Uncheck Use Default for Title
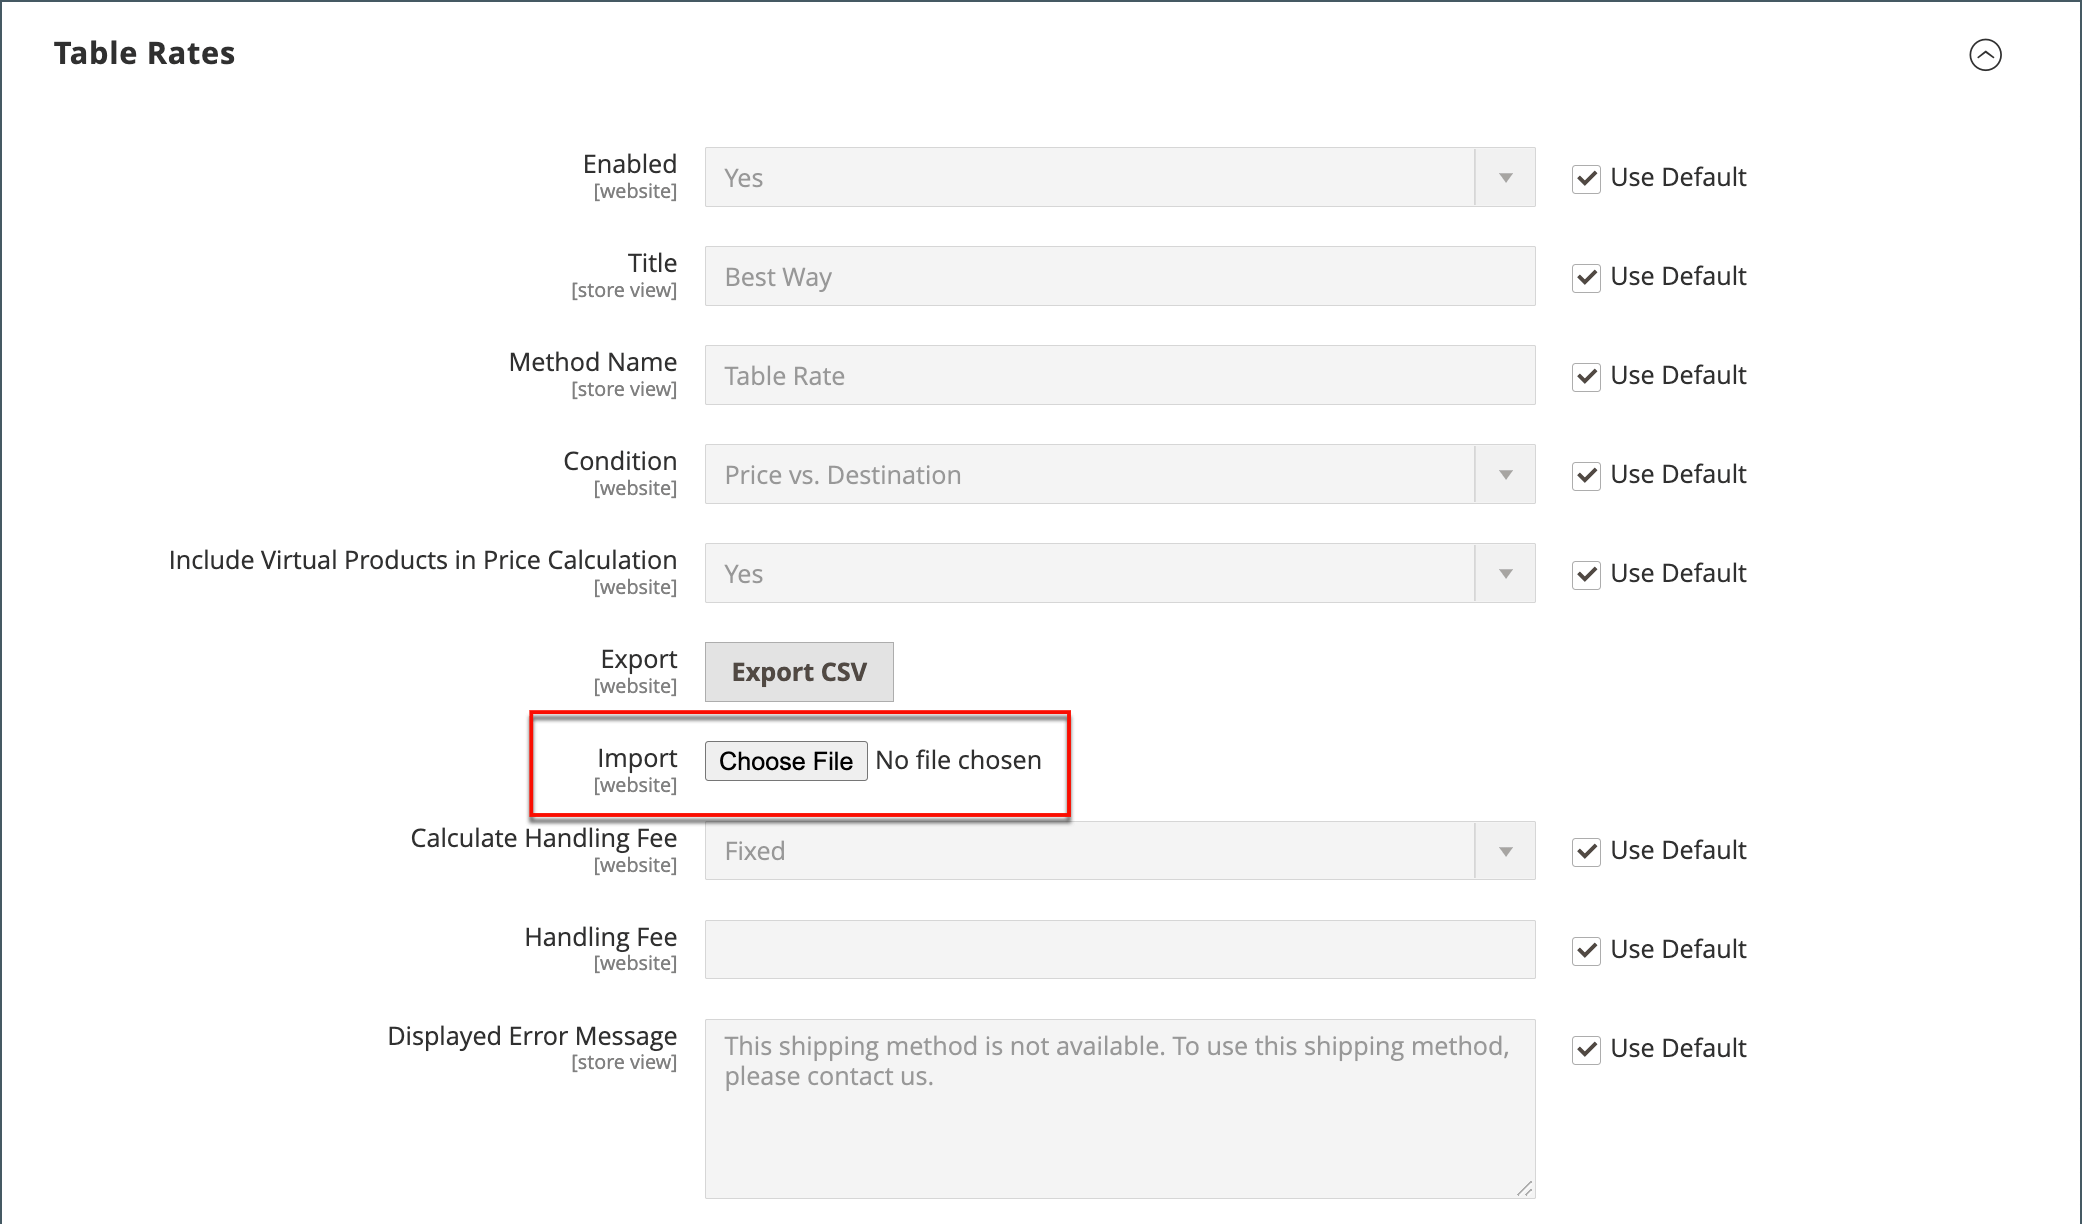2082x1224 pixels. [x=1586, y=278]
